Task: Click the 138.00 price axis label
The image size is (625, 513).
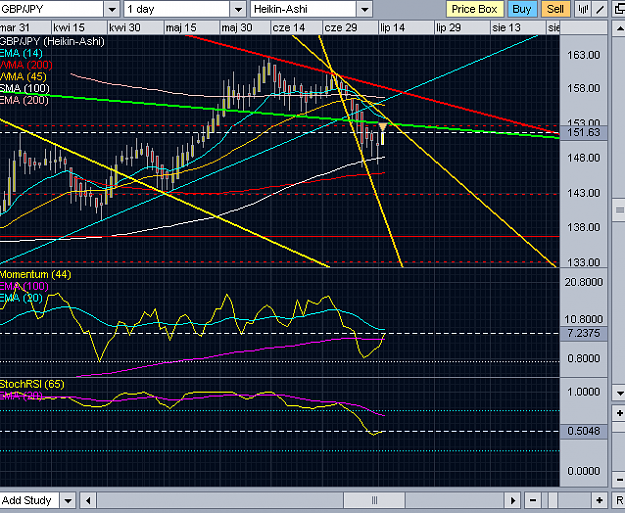Action: [584, 228]
